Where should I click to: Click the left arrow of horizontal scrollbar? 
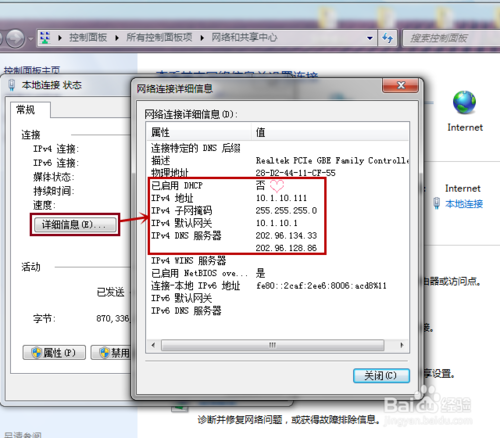pos(153,345)
